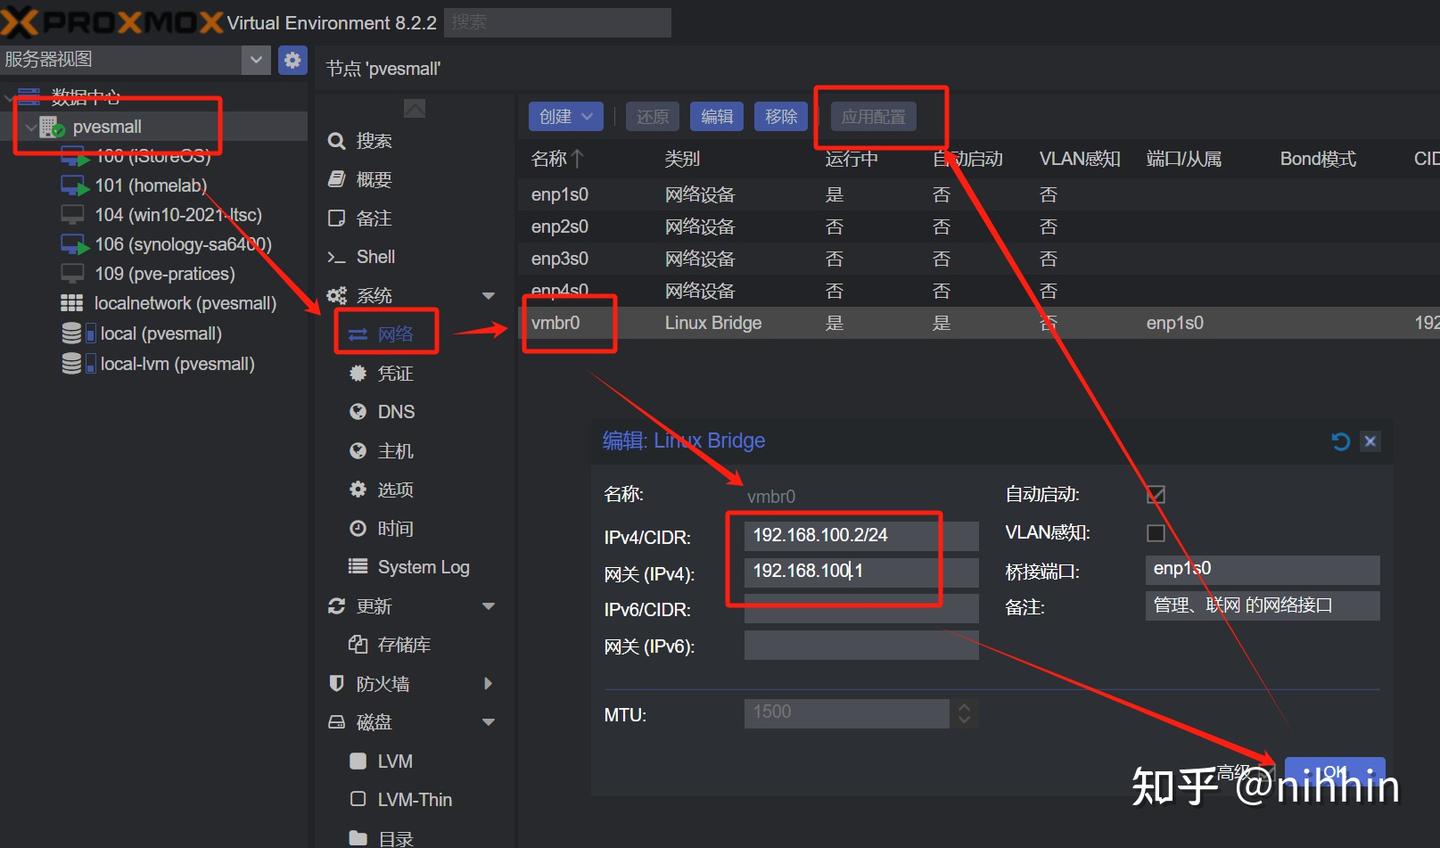
Task: Expand the 防火墙 section arrow
Action: coord(488,684)
